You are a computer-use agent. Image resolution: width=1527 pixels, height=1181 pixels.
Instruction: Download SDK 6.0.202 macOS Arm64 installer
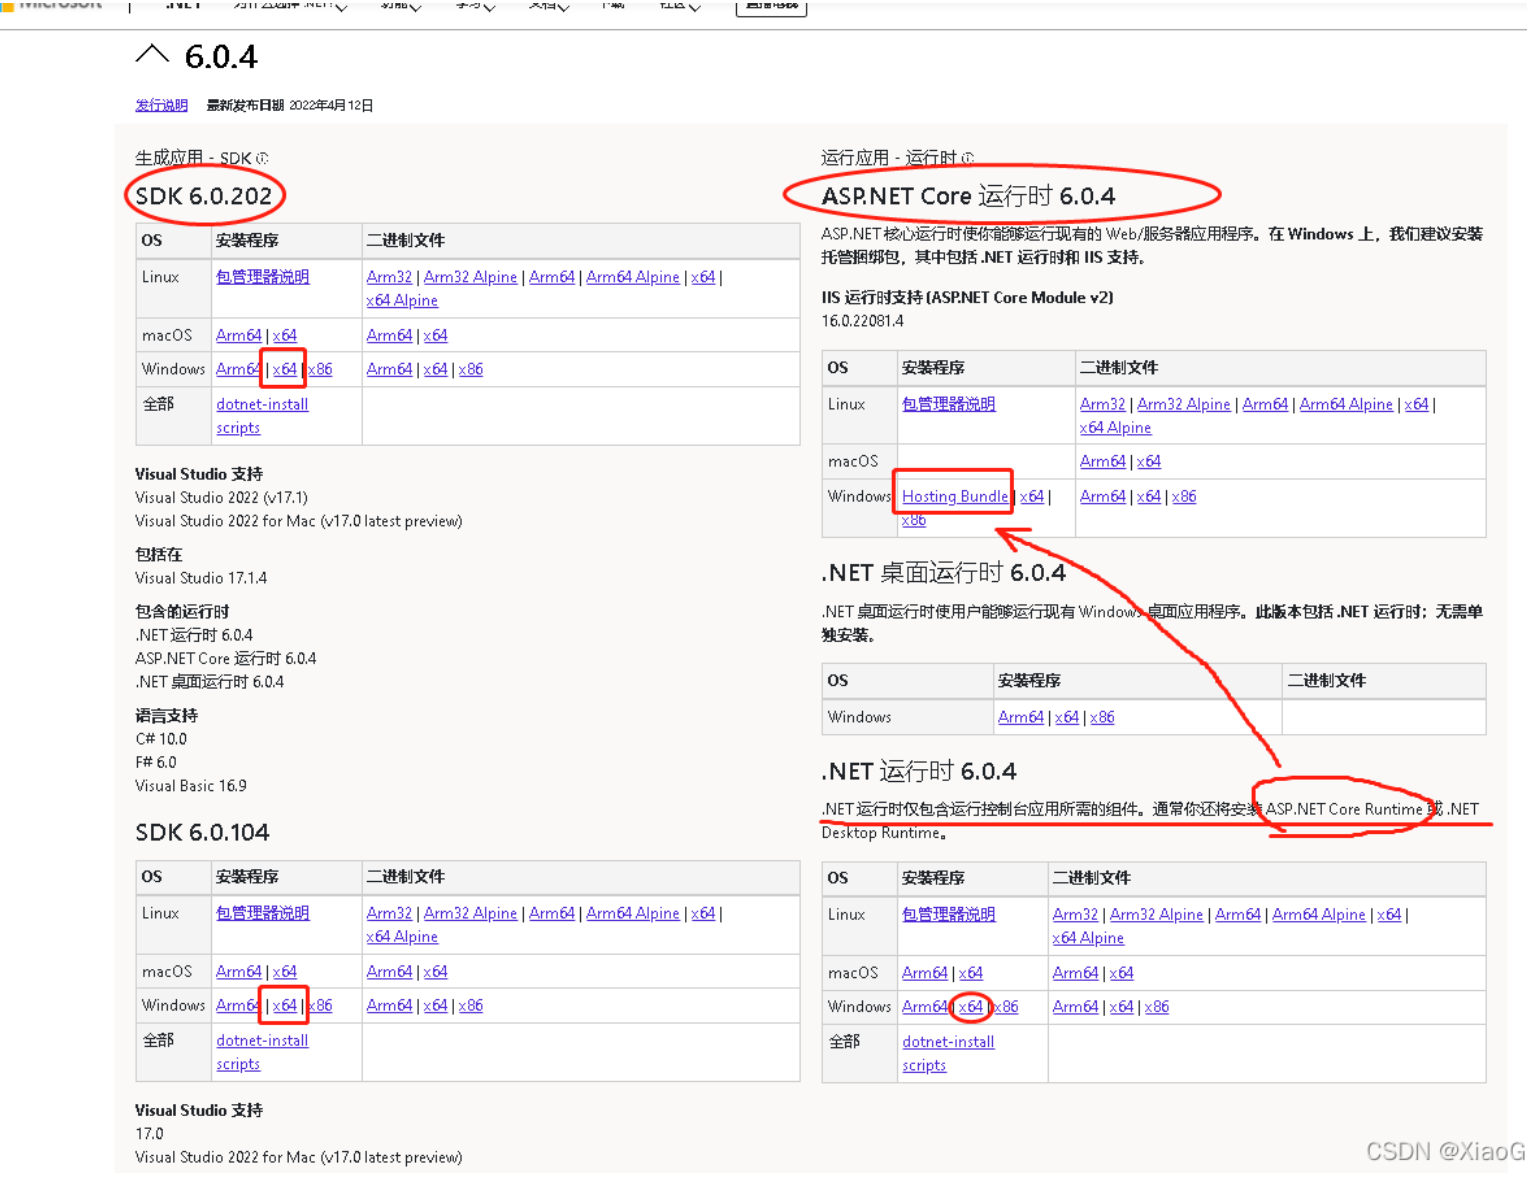coord(239,335)
